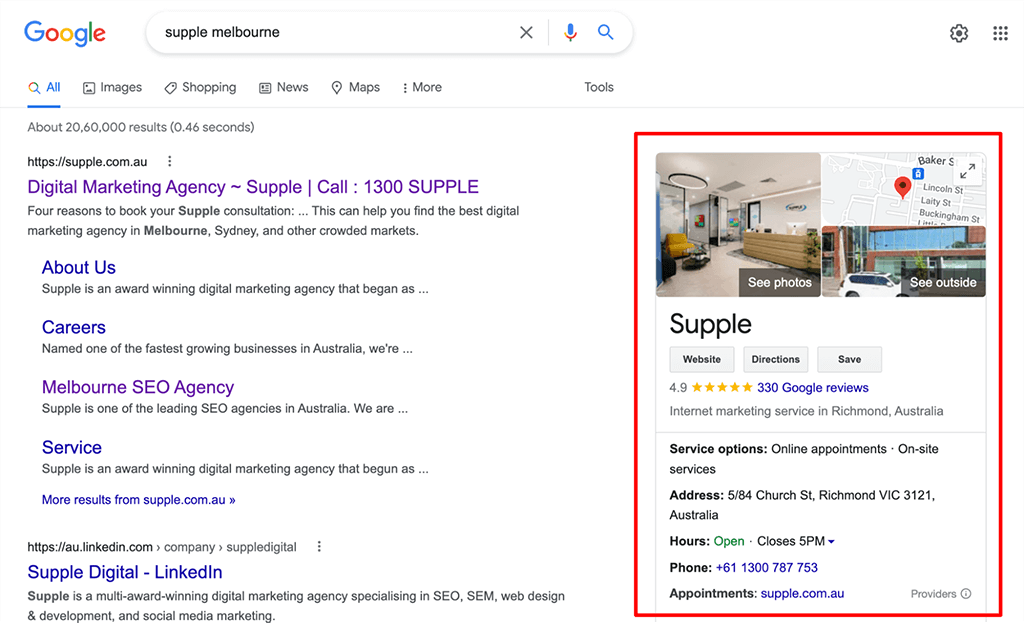Open the Careers sitelink

tap(74, 328)
